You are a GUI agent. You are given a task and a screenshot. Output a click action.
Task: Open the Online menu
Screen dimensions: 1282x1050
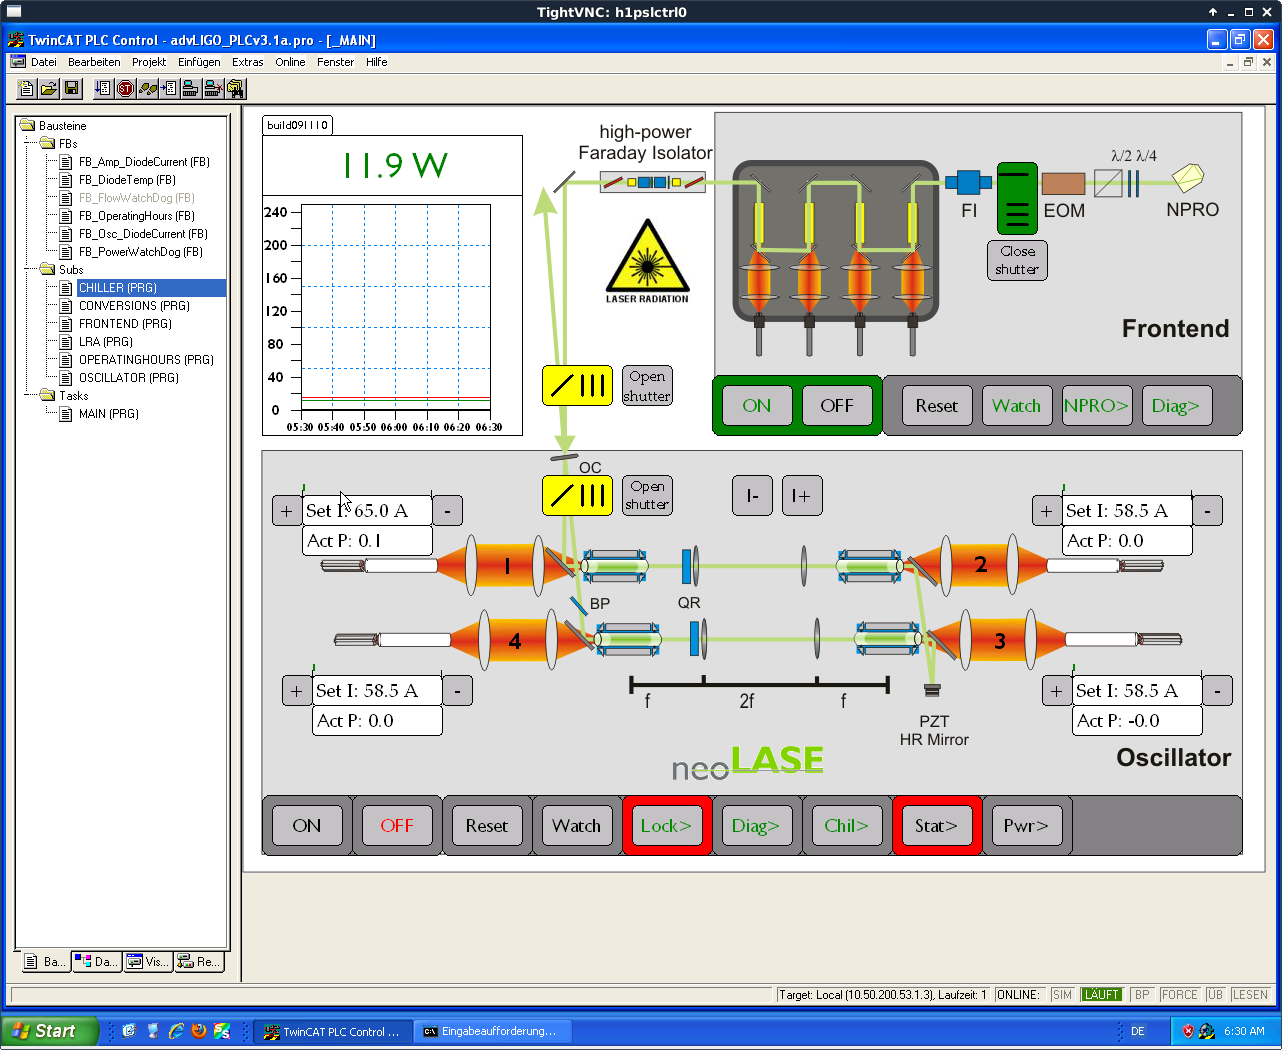coord(290,62)
